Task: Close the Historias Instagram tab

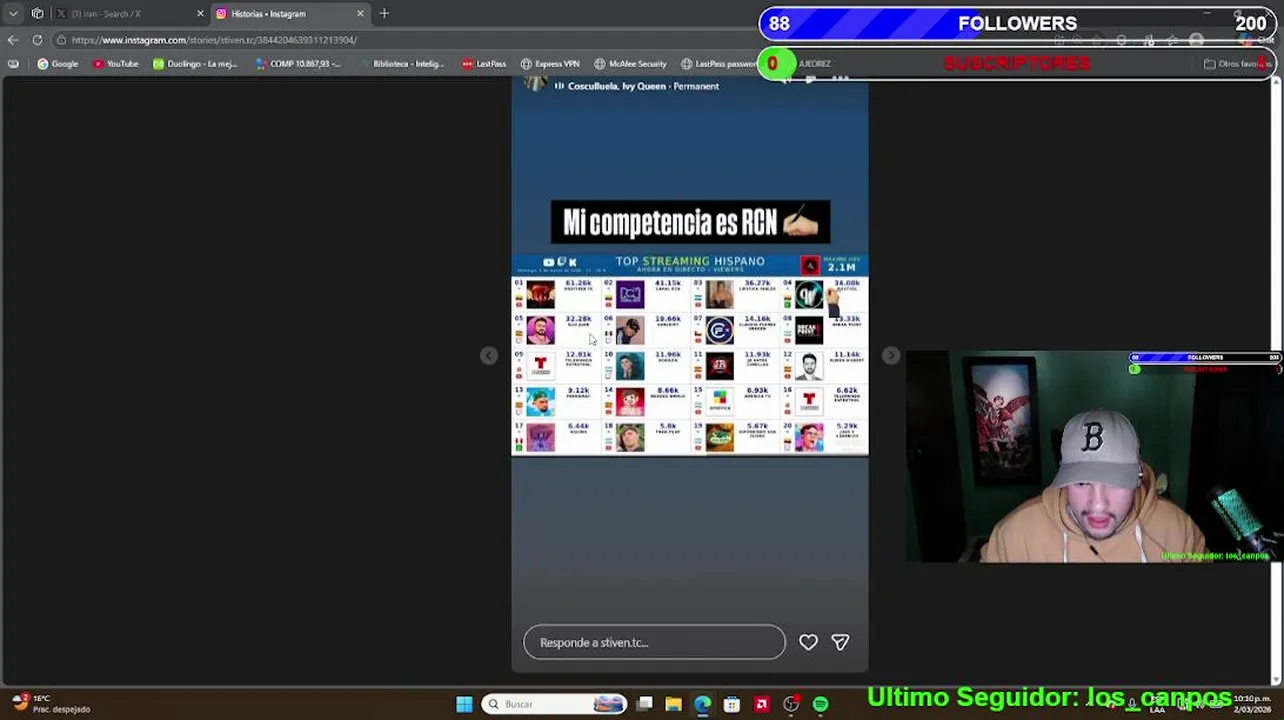Action: (x=360, y=14)
